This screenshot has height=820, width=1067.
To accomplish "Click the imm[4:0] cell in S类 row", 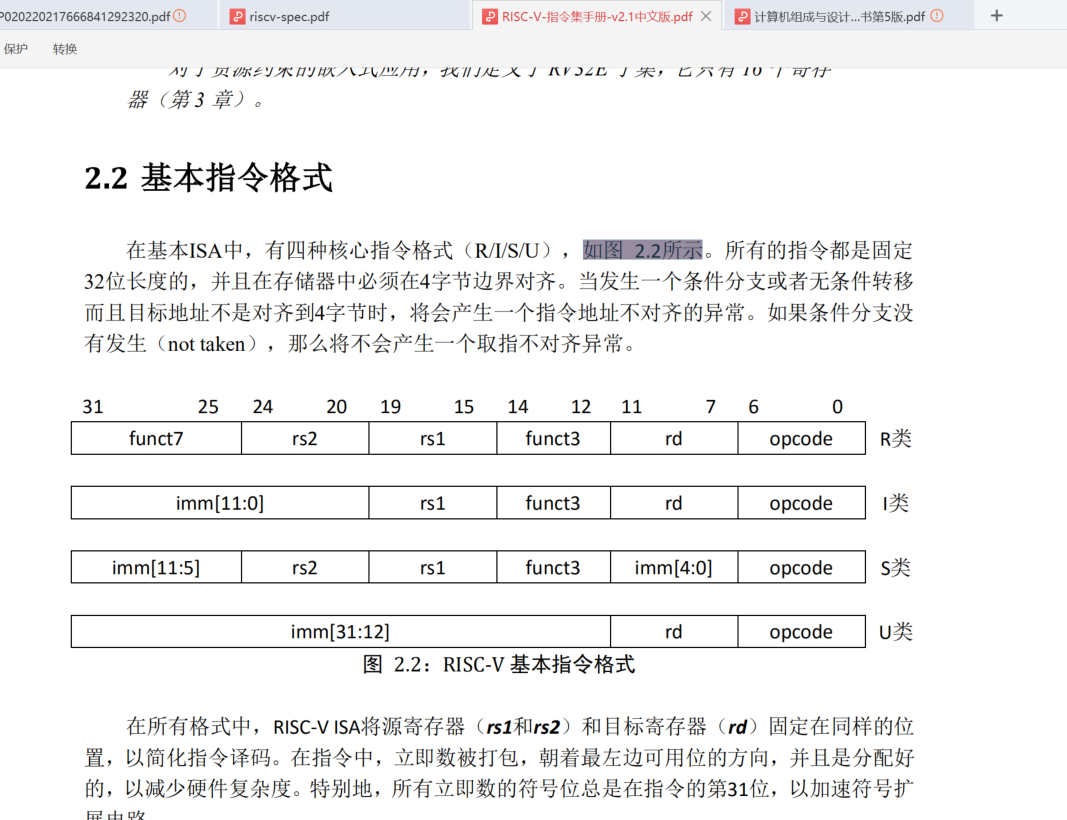I will [x=674, y=568].
